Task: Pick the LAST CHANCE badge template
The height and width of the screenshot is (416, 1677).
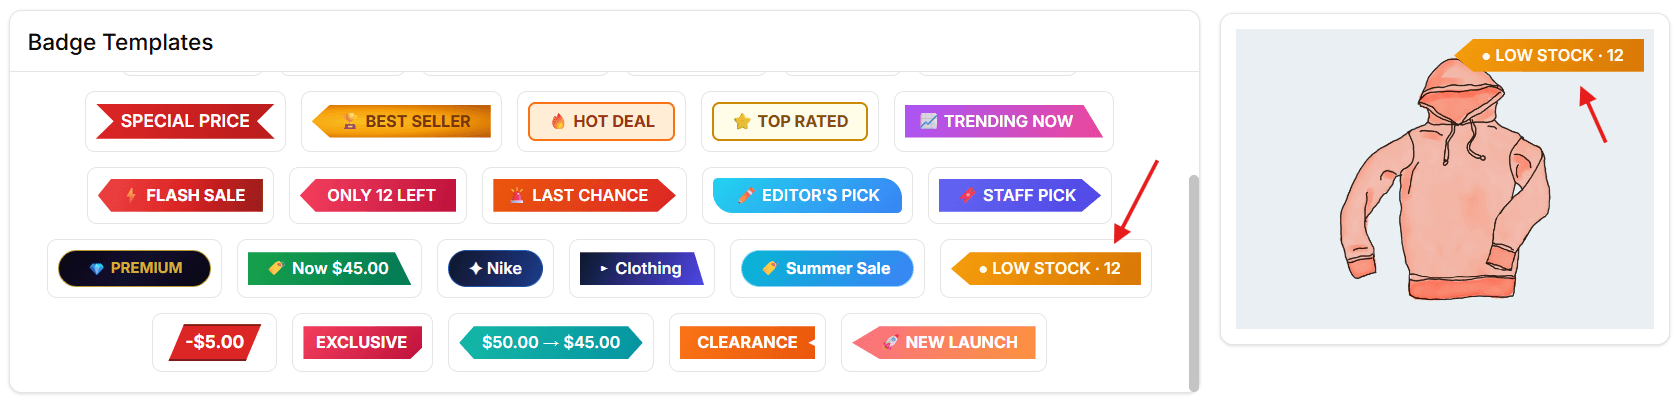Action: click(x=584, y=195)
